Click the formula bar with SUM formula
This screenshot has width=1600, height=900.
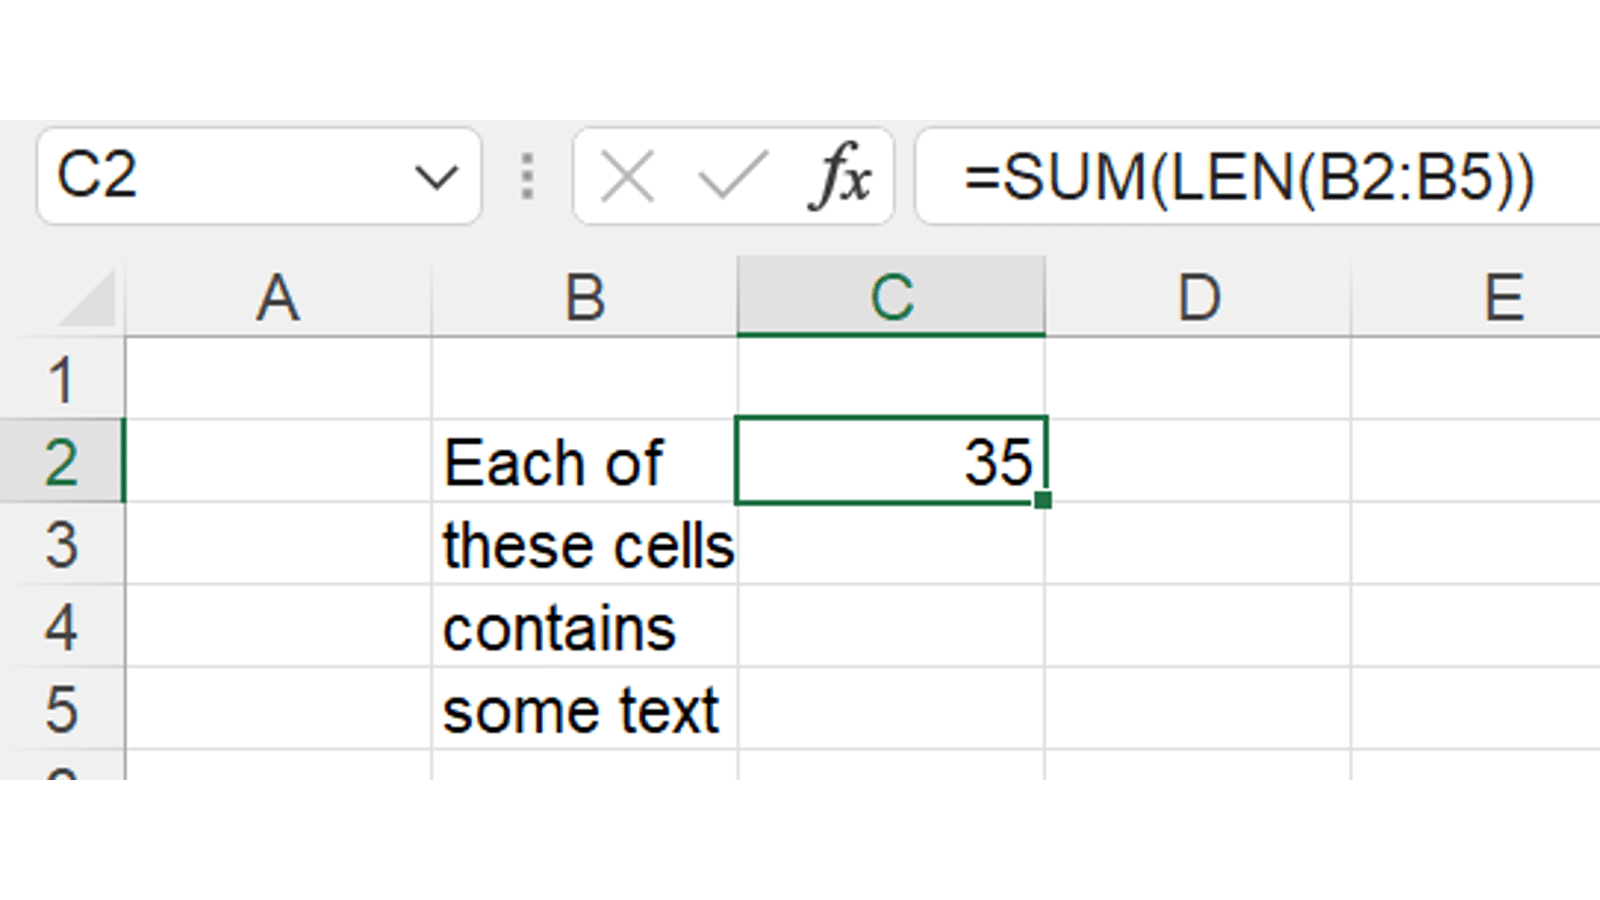1250,178
